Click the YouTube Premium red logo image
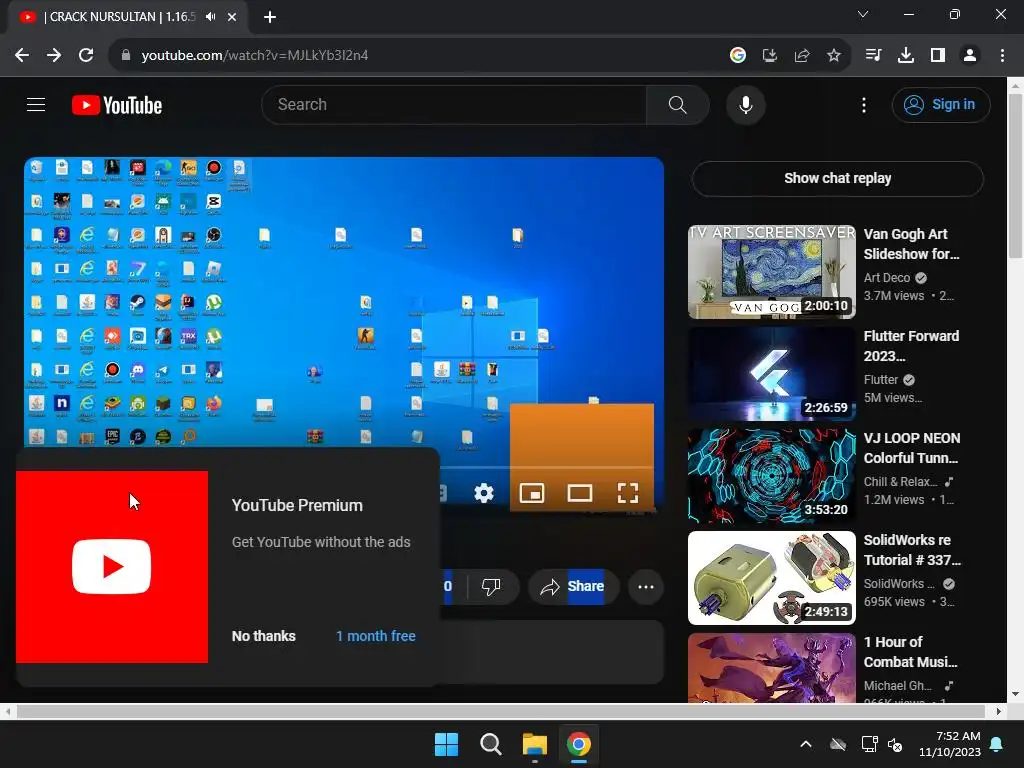The height and width of the screenshot is (768, 1024). pyautogui.click(x=112, y=566)
